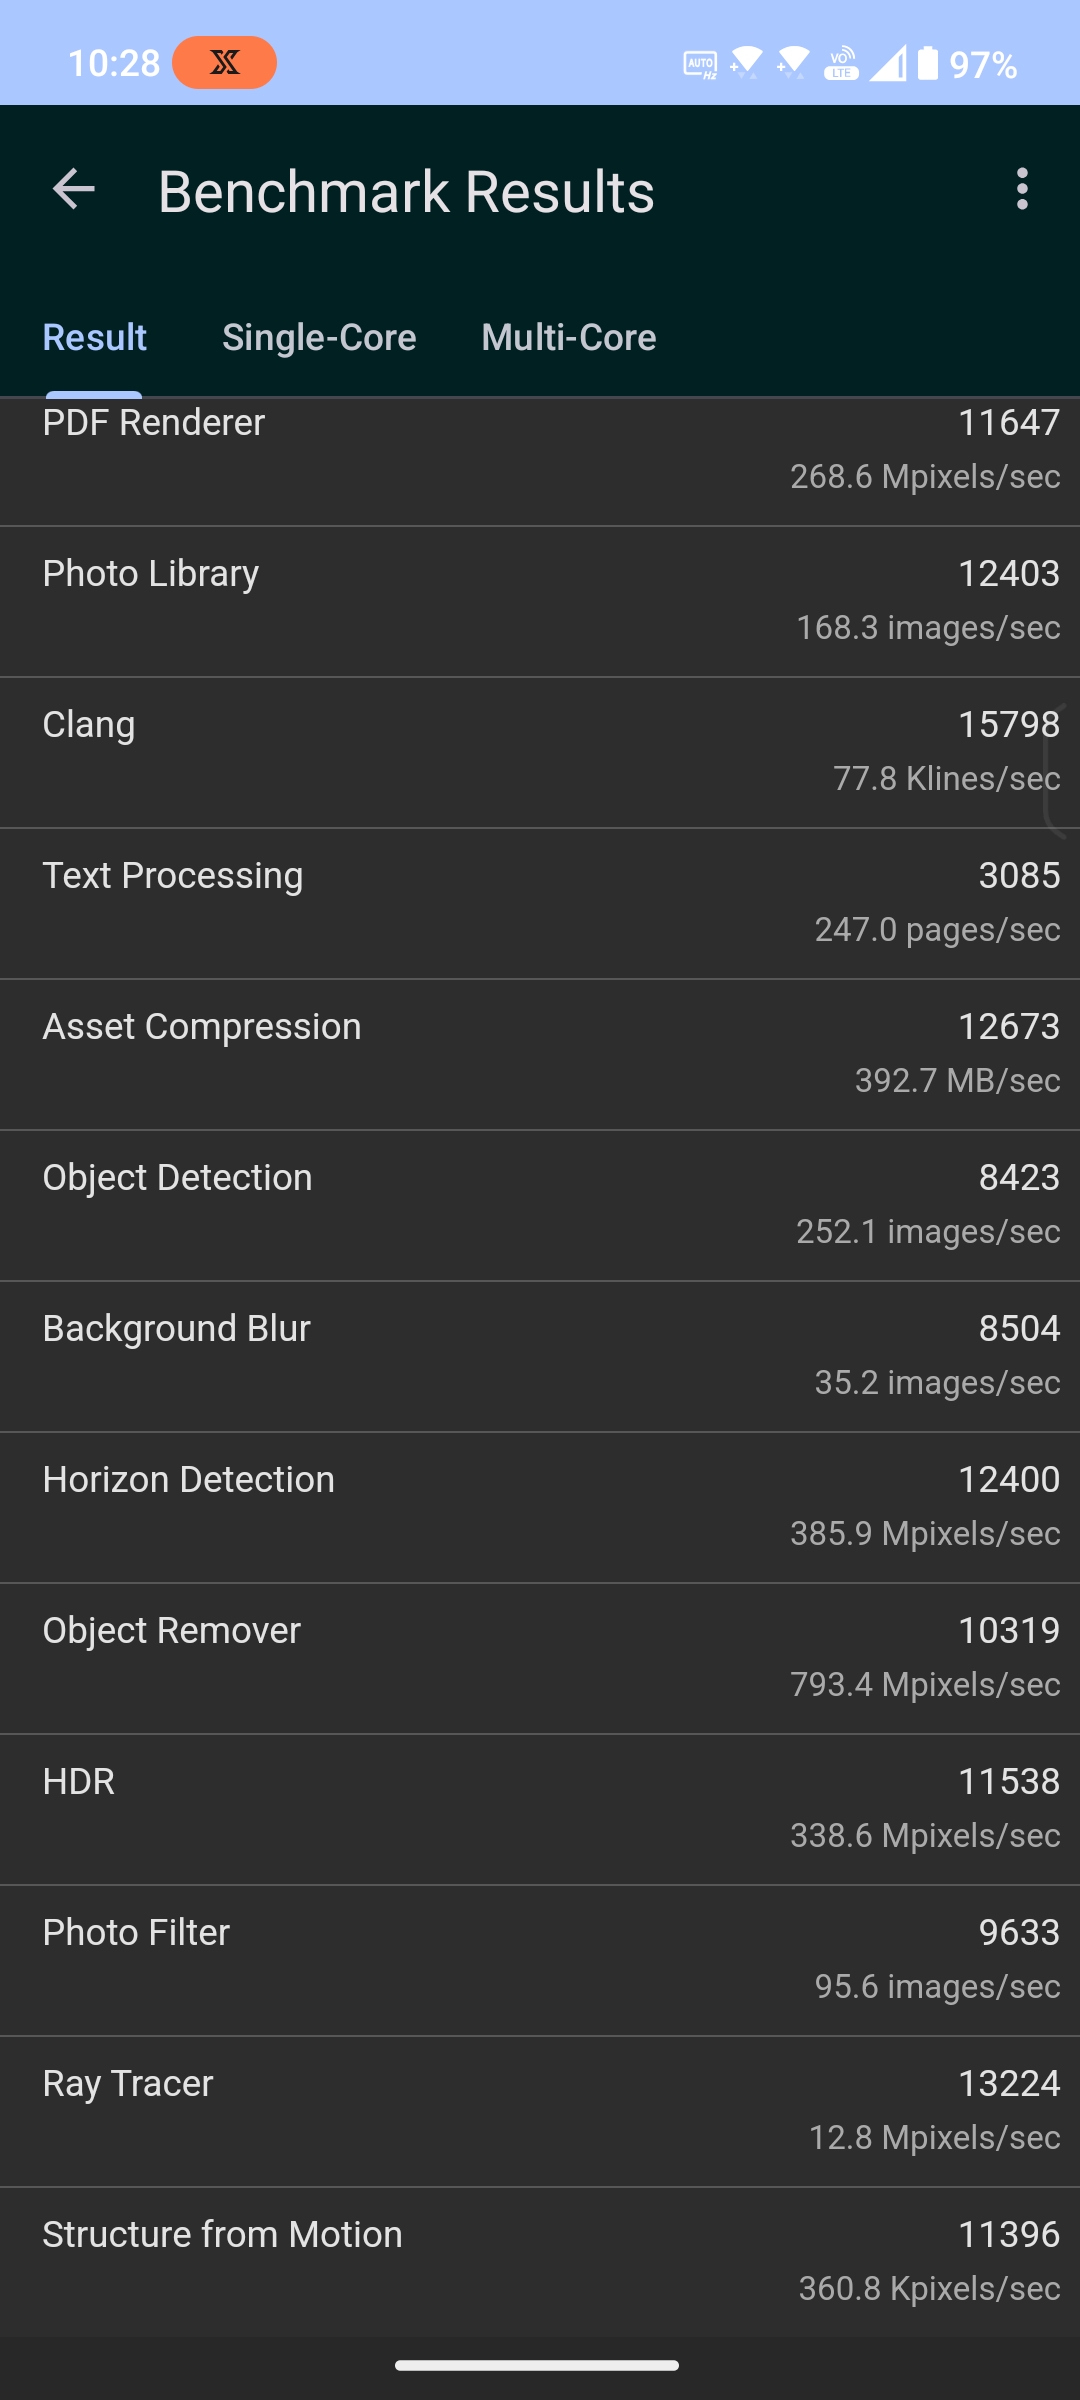The image size is (1080, 2400).
Task: Select the Asset Compression row
Action: (540, 1055)
